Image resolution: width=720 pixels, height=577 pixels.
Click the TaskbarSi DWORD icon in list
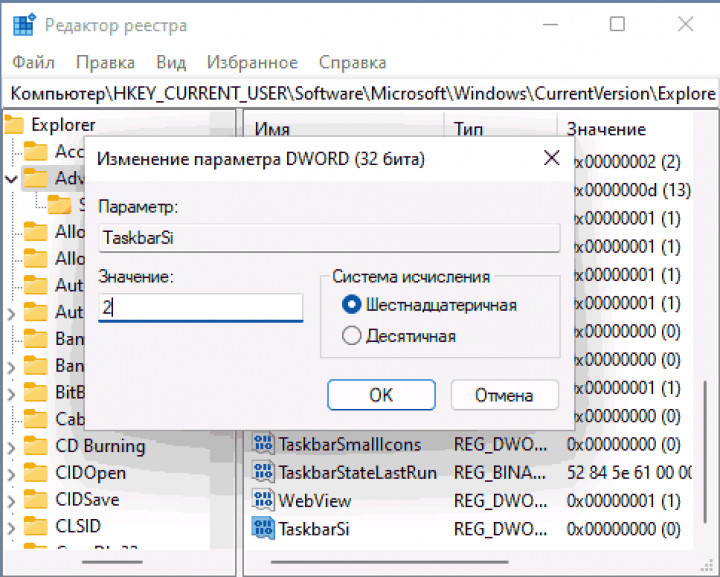coord(263,528)
